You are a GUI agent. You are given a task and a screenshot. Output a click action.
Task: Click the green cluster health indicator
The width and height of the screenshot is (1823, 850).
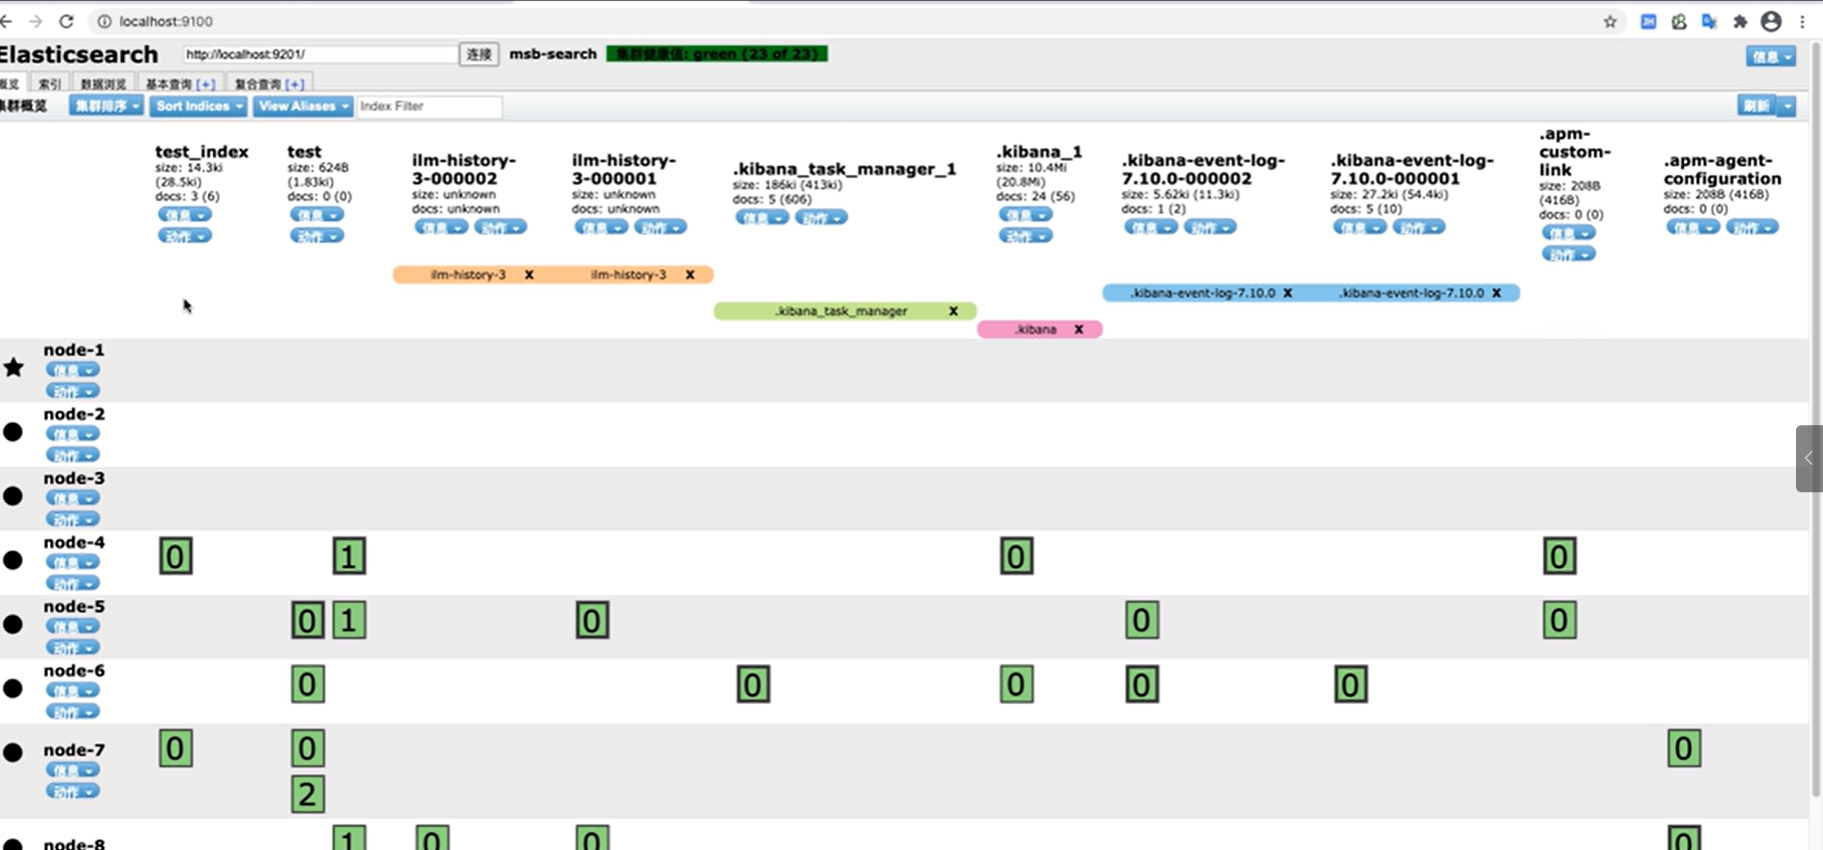click(x=717, y=54)
